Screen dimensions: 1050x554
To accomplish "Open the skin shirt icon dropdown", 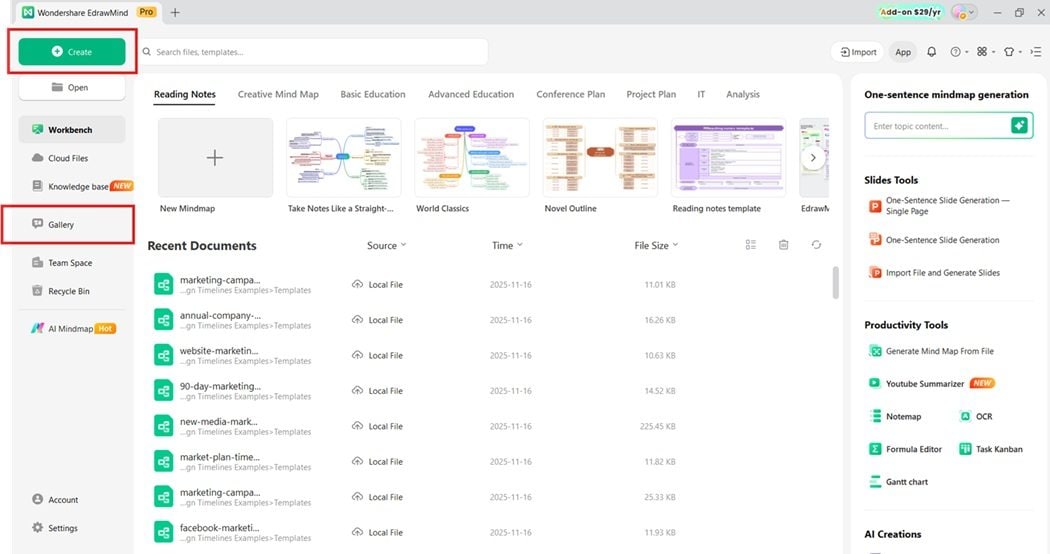I will tap(1012, 52).
